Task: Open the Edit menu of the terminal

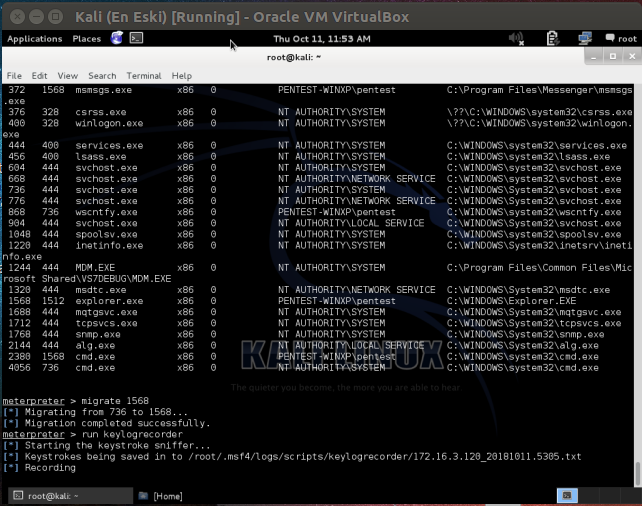Action: tap(39, 76)
